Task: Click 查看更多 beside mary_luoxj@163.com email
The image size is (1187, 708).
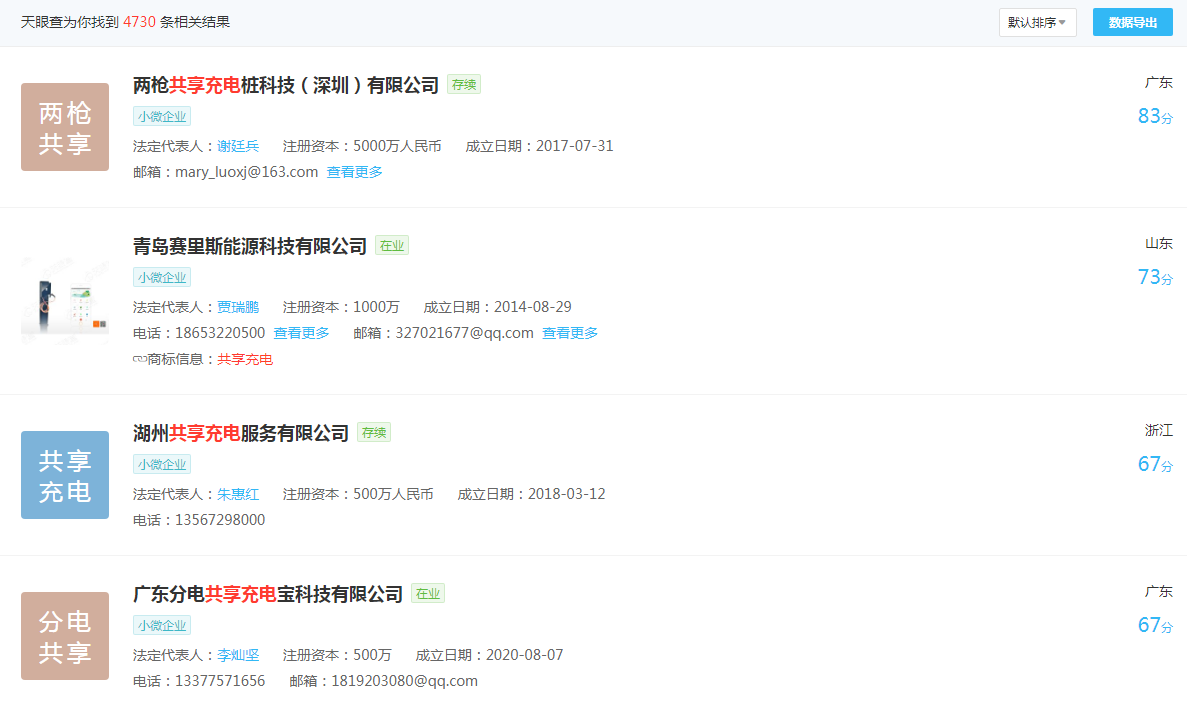Action: coord(354,173)
